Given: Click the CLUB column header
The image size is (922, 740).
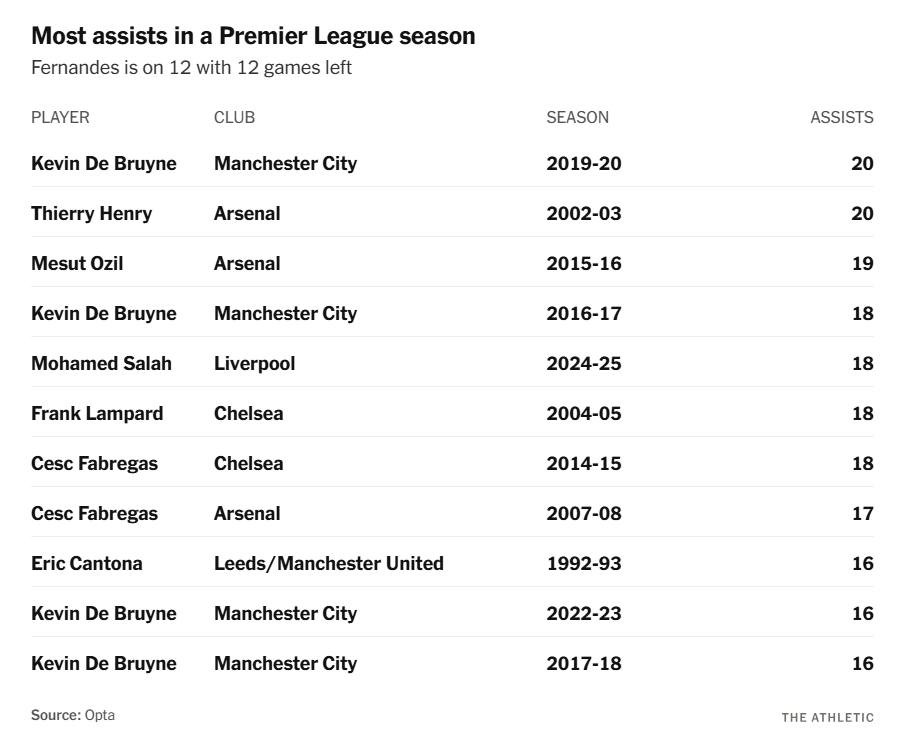Looking at the screenshot, I should (x=234, y=117).
